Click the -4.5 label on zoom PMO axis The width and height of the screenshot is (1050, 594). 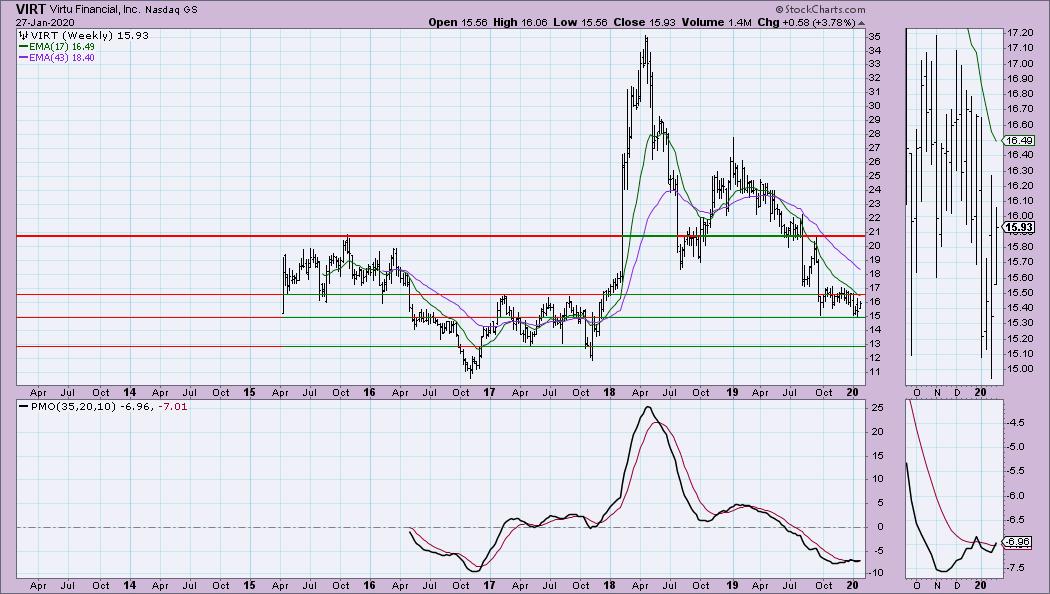1015,423
